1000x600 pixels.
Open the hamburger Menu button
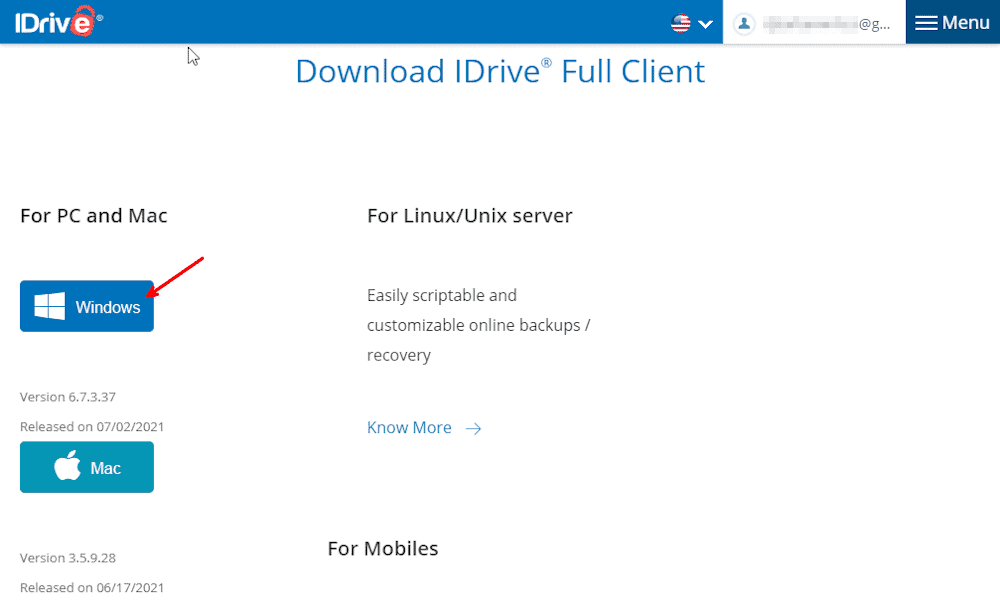click(x=952, y=22)
